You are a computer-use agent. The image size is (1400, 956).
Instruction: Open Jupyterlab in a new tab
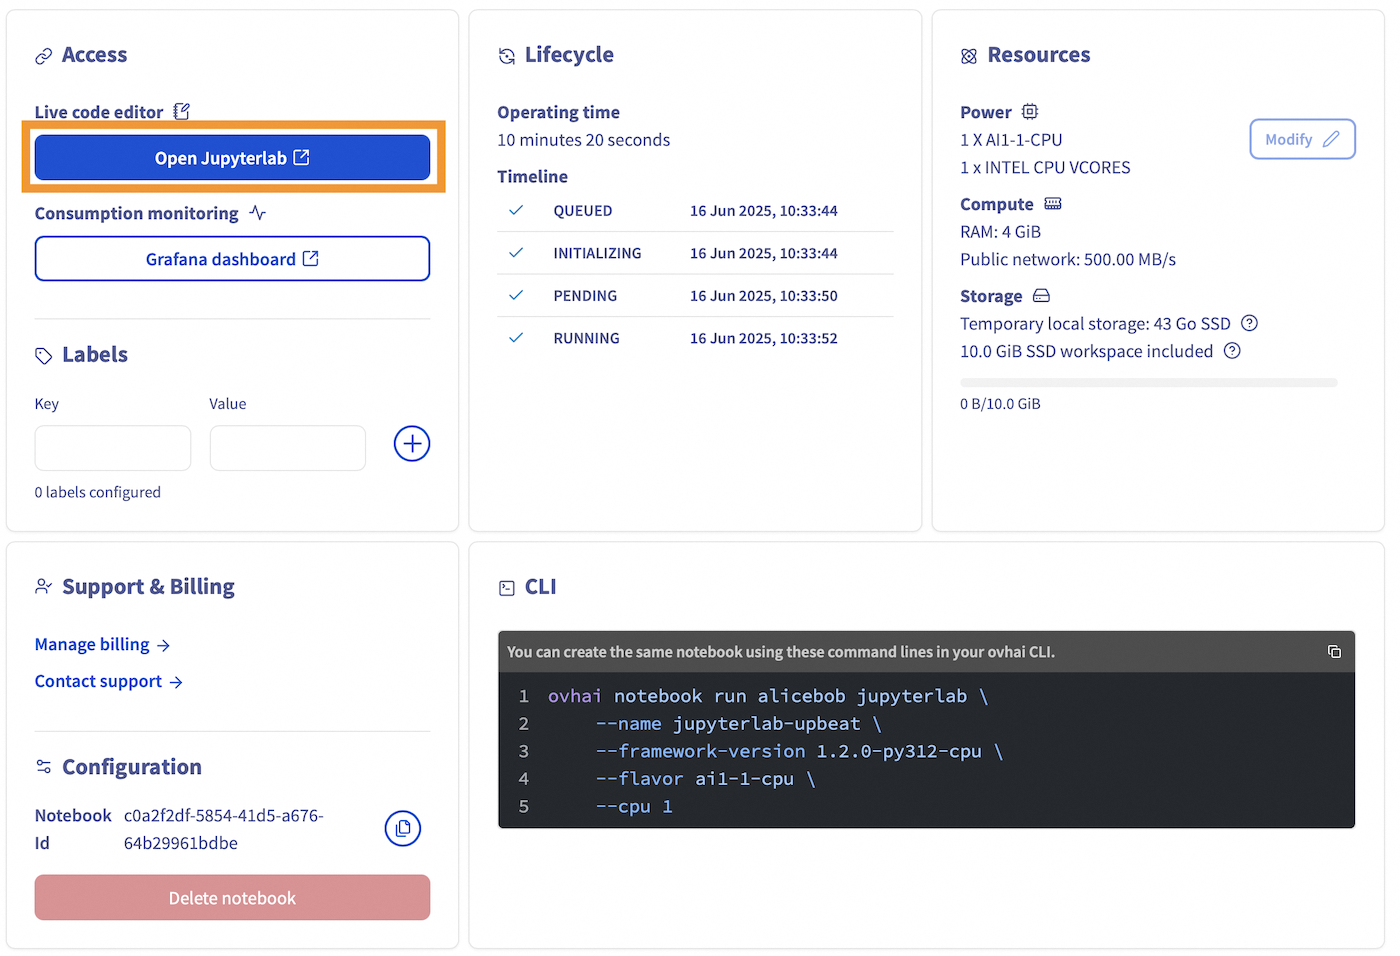[x=232, y=157]
